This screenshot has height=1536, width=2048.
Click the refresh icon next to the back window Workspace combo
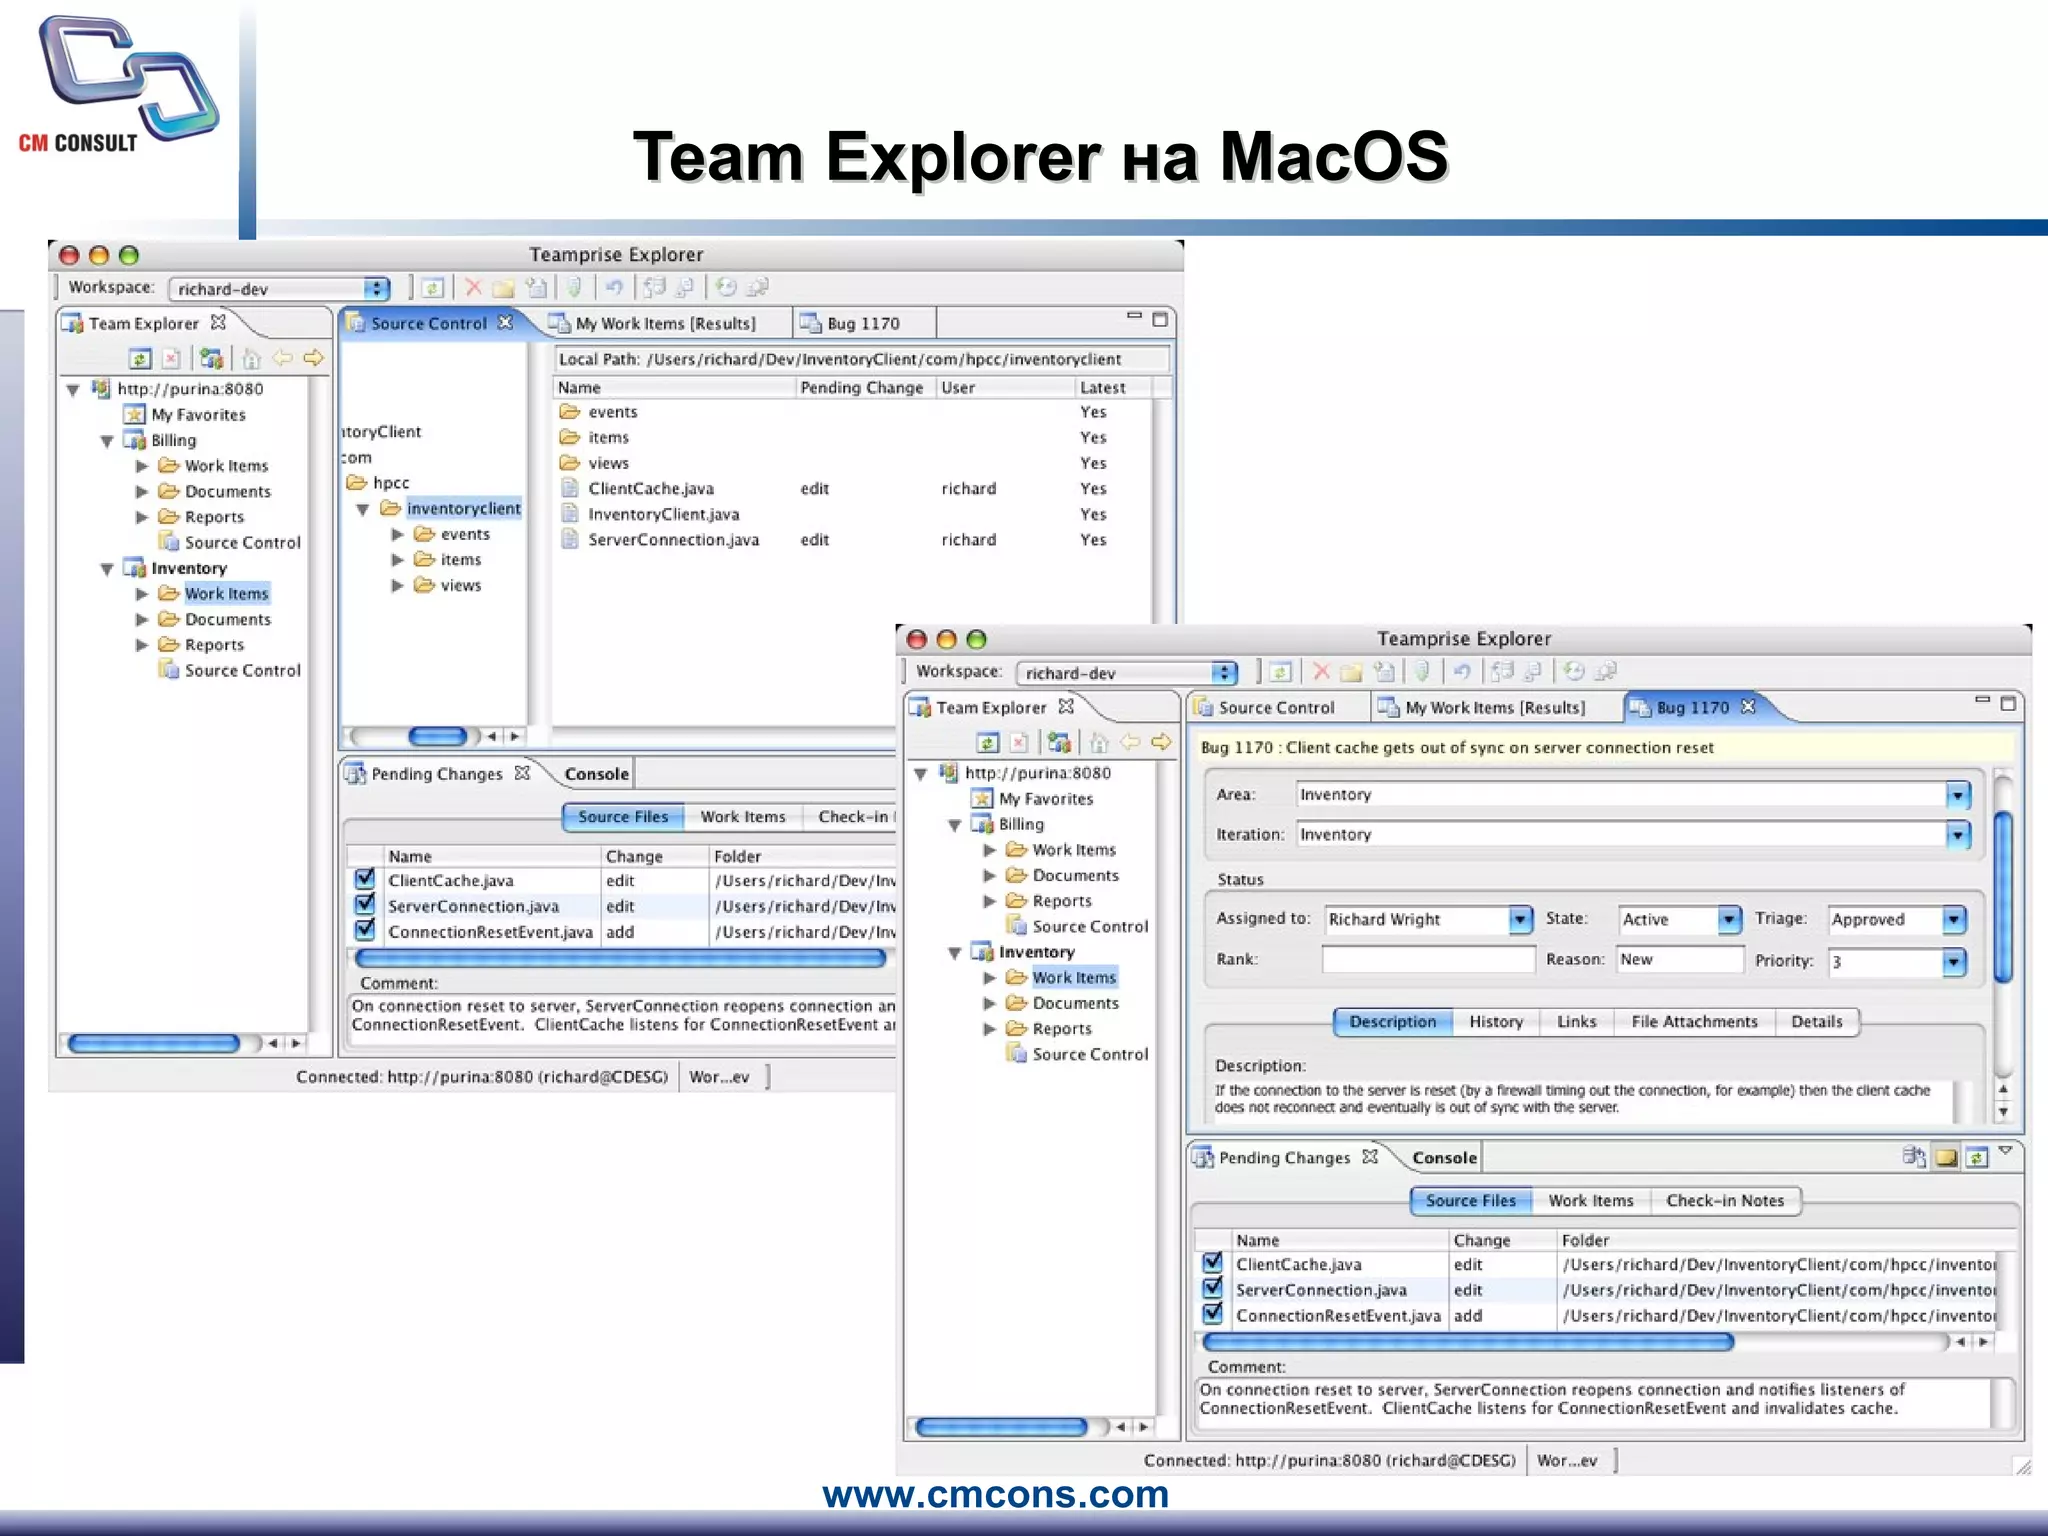click(432, 288)
